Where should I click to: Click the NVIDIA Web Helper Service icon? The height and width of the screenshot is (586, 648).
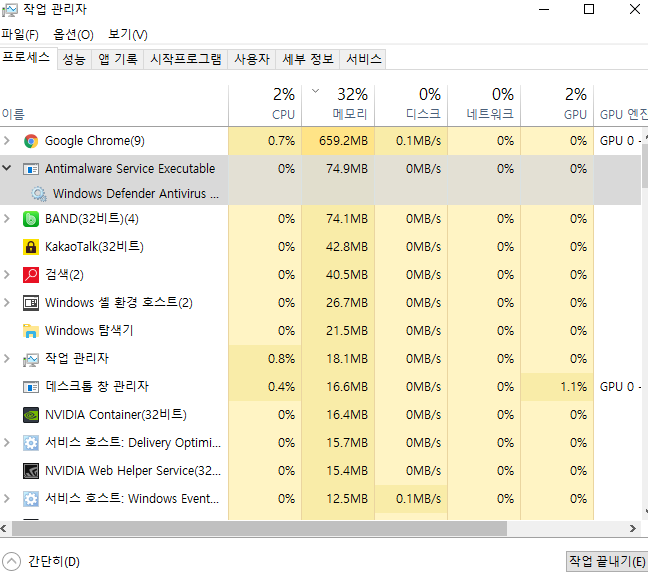pos(31,471)
